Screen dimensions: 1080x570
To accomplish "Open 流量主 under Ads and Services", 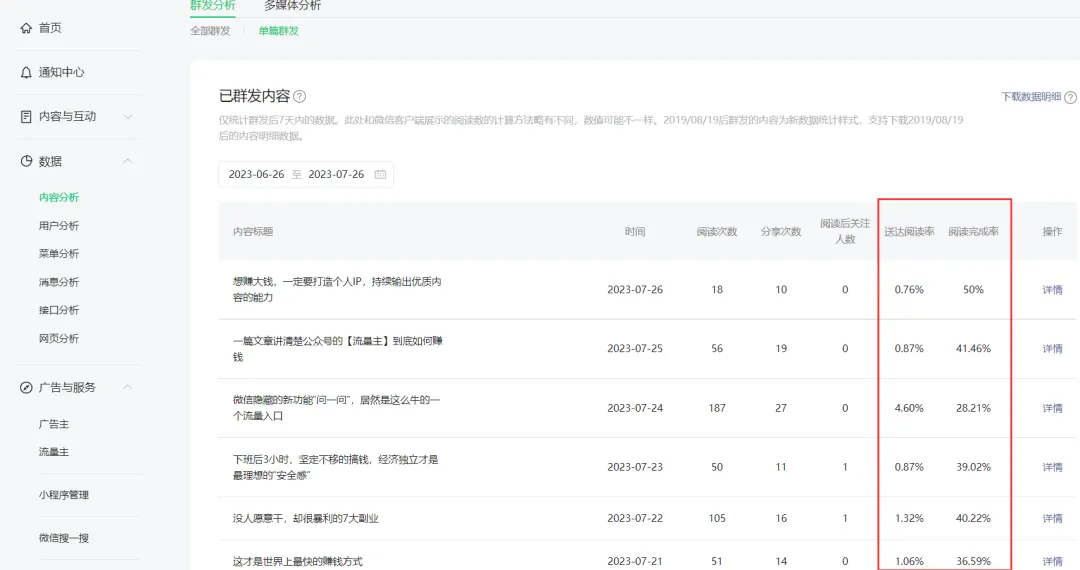I will pos(54,452).
